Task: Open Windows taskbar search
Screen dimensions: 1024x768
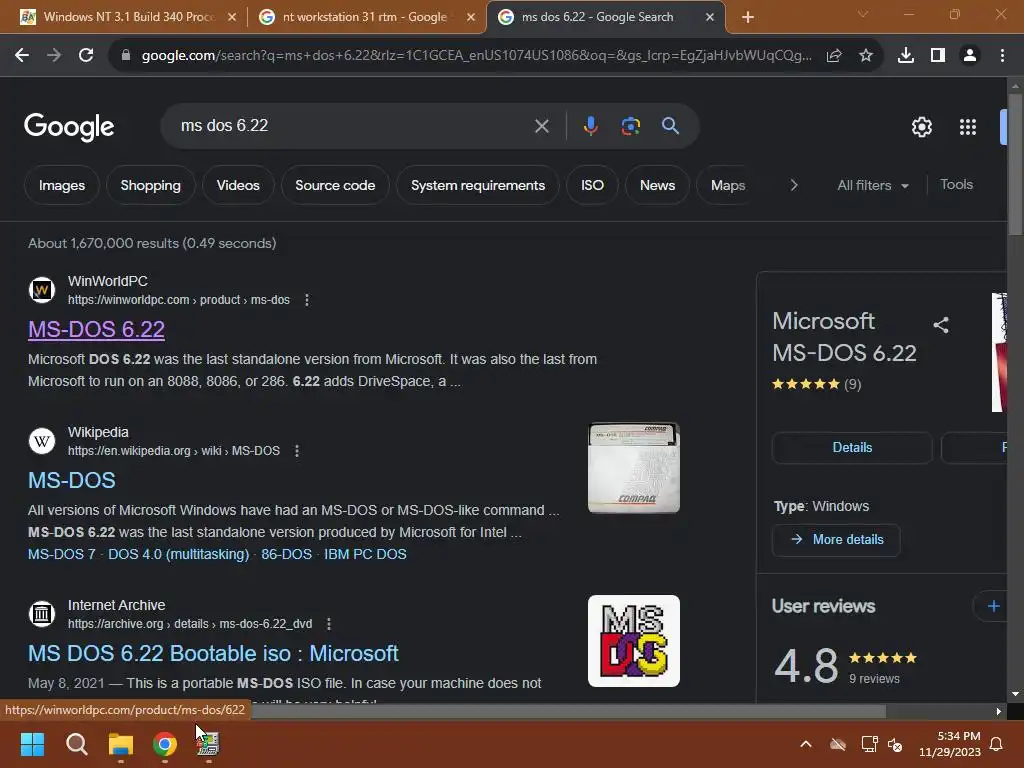Action: click(76, 744)
